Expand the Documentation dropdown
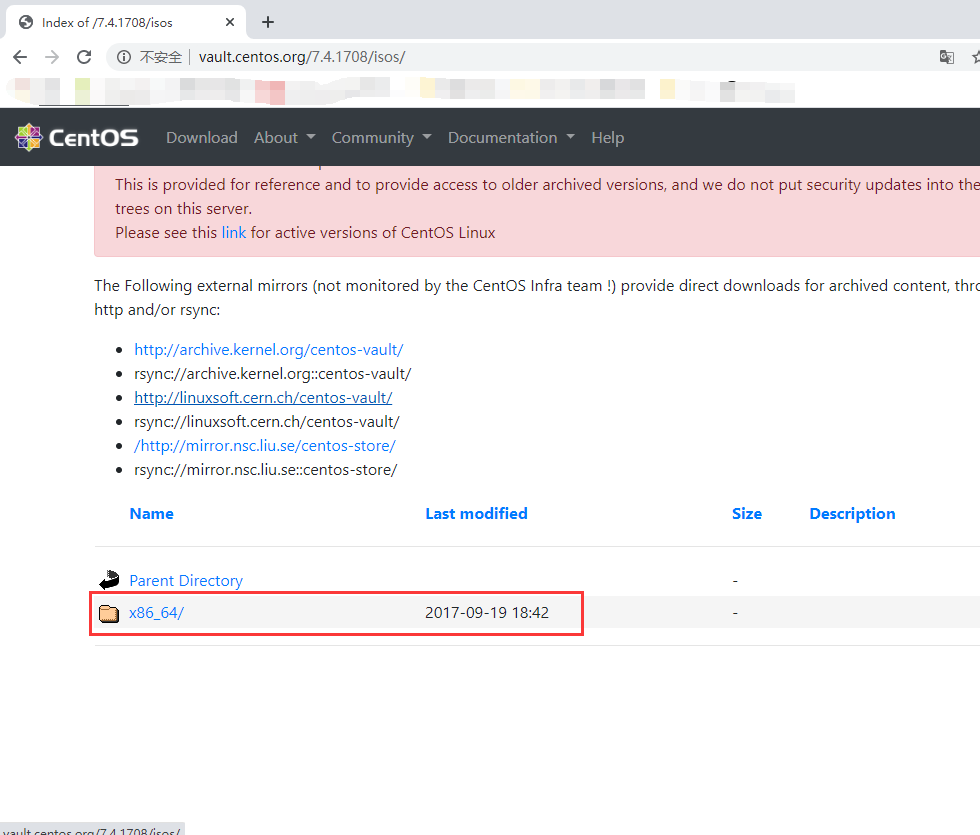This screenshot has width=980, height=835. coord(511,138)
